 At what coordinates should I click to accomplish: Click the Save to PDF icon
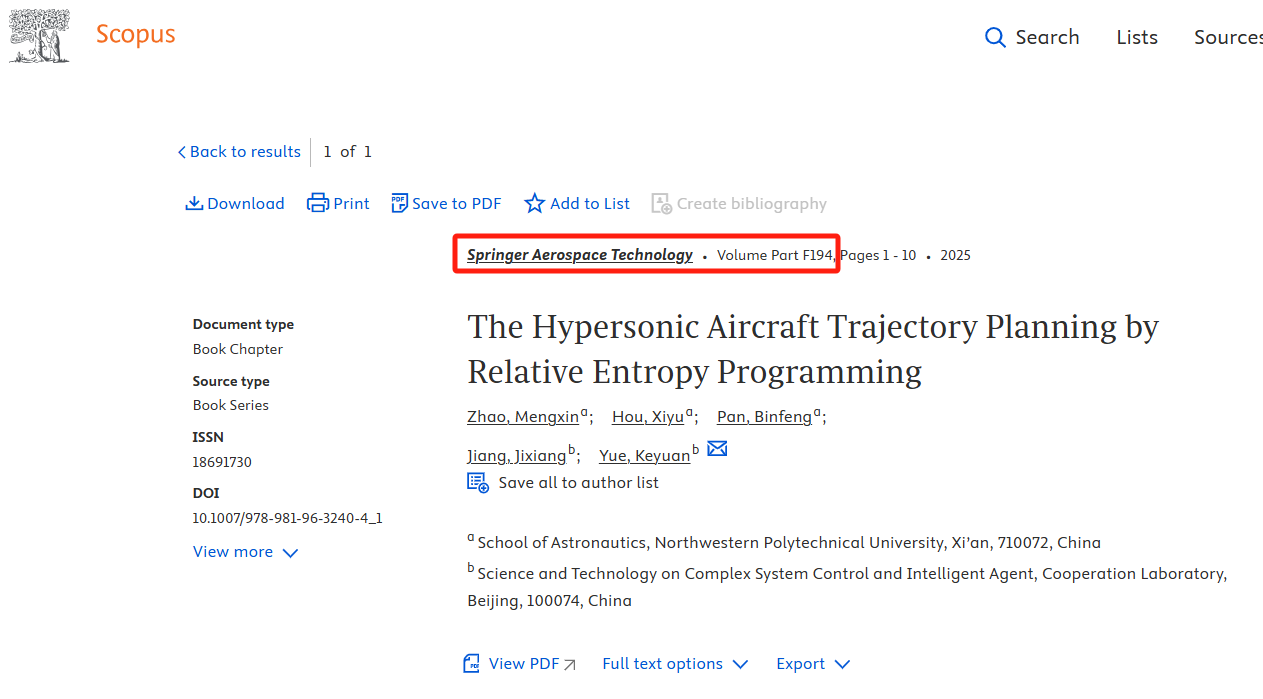400,203
